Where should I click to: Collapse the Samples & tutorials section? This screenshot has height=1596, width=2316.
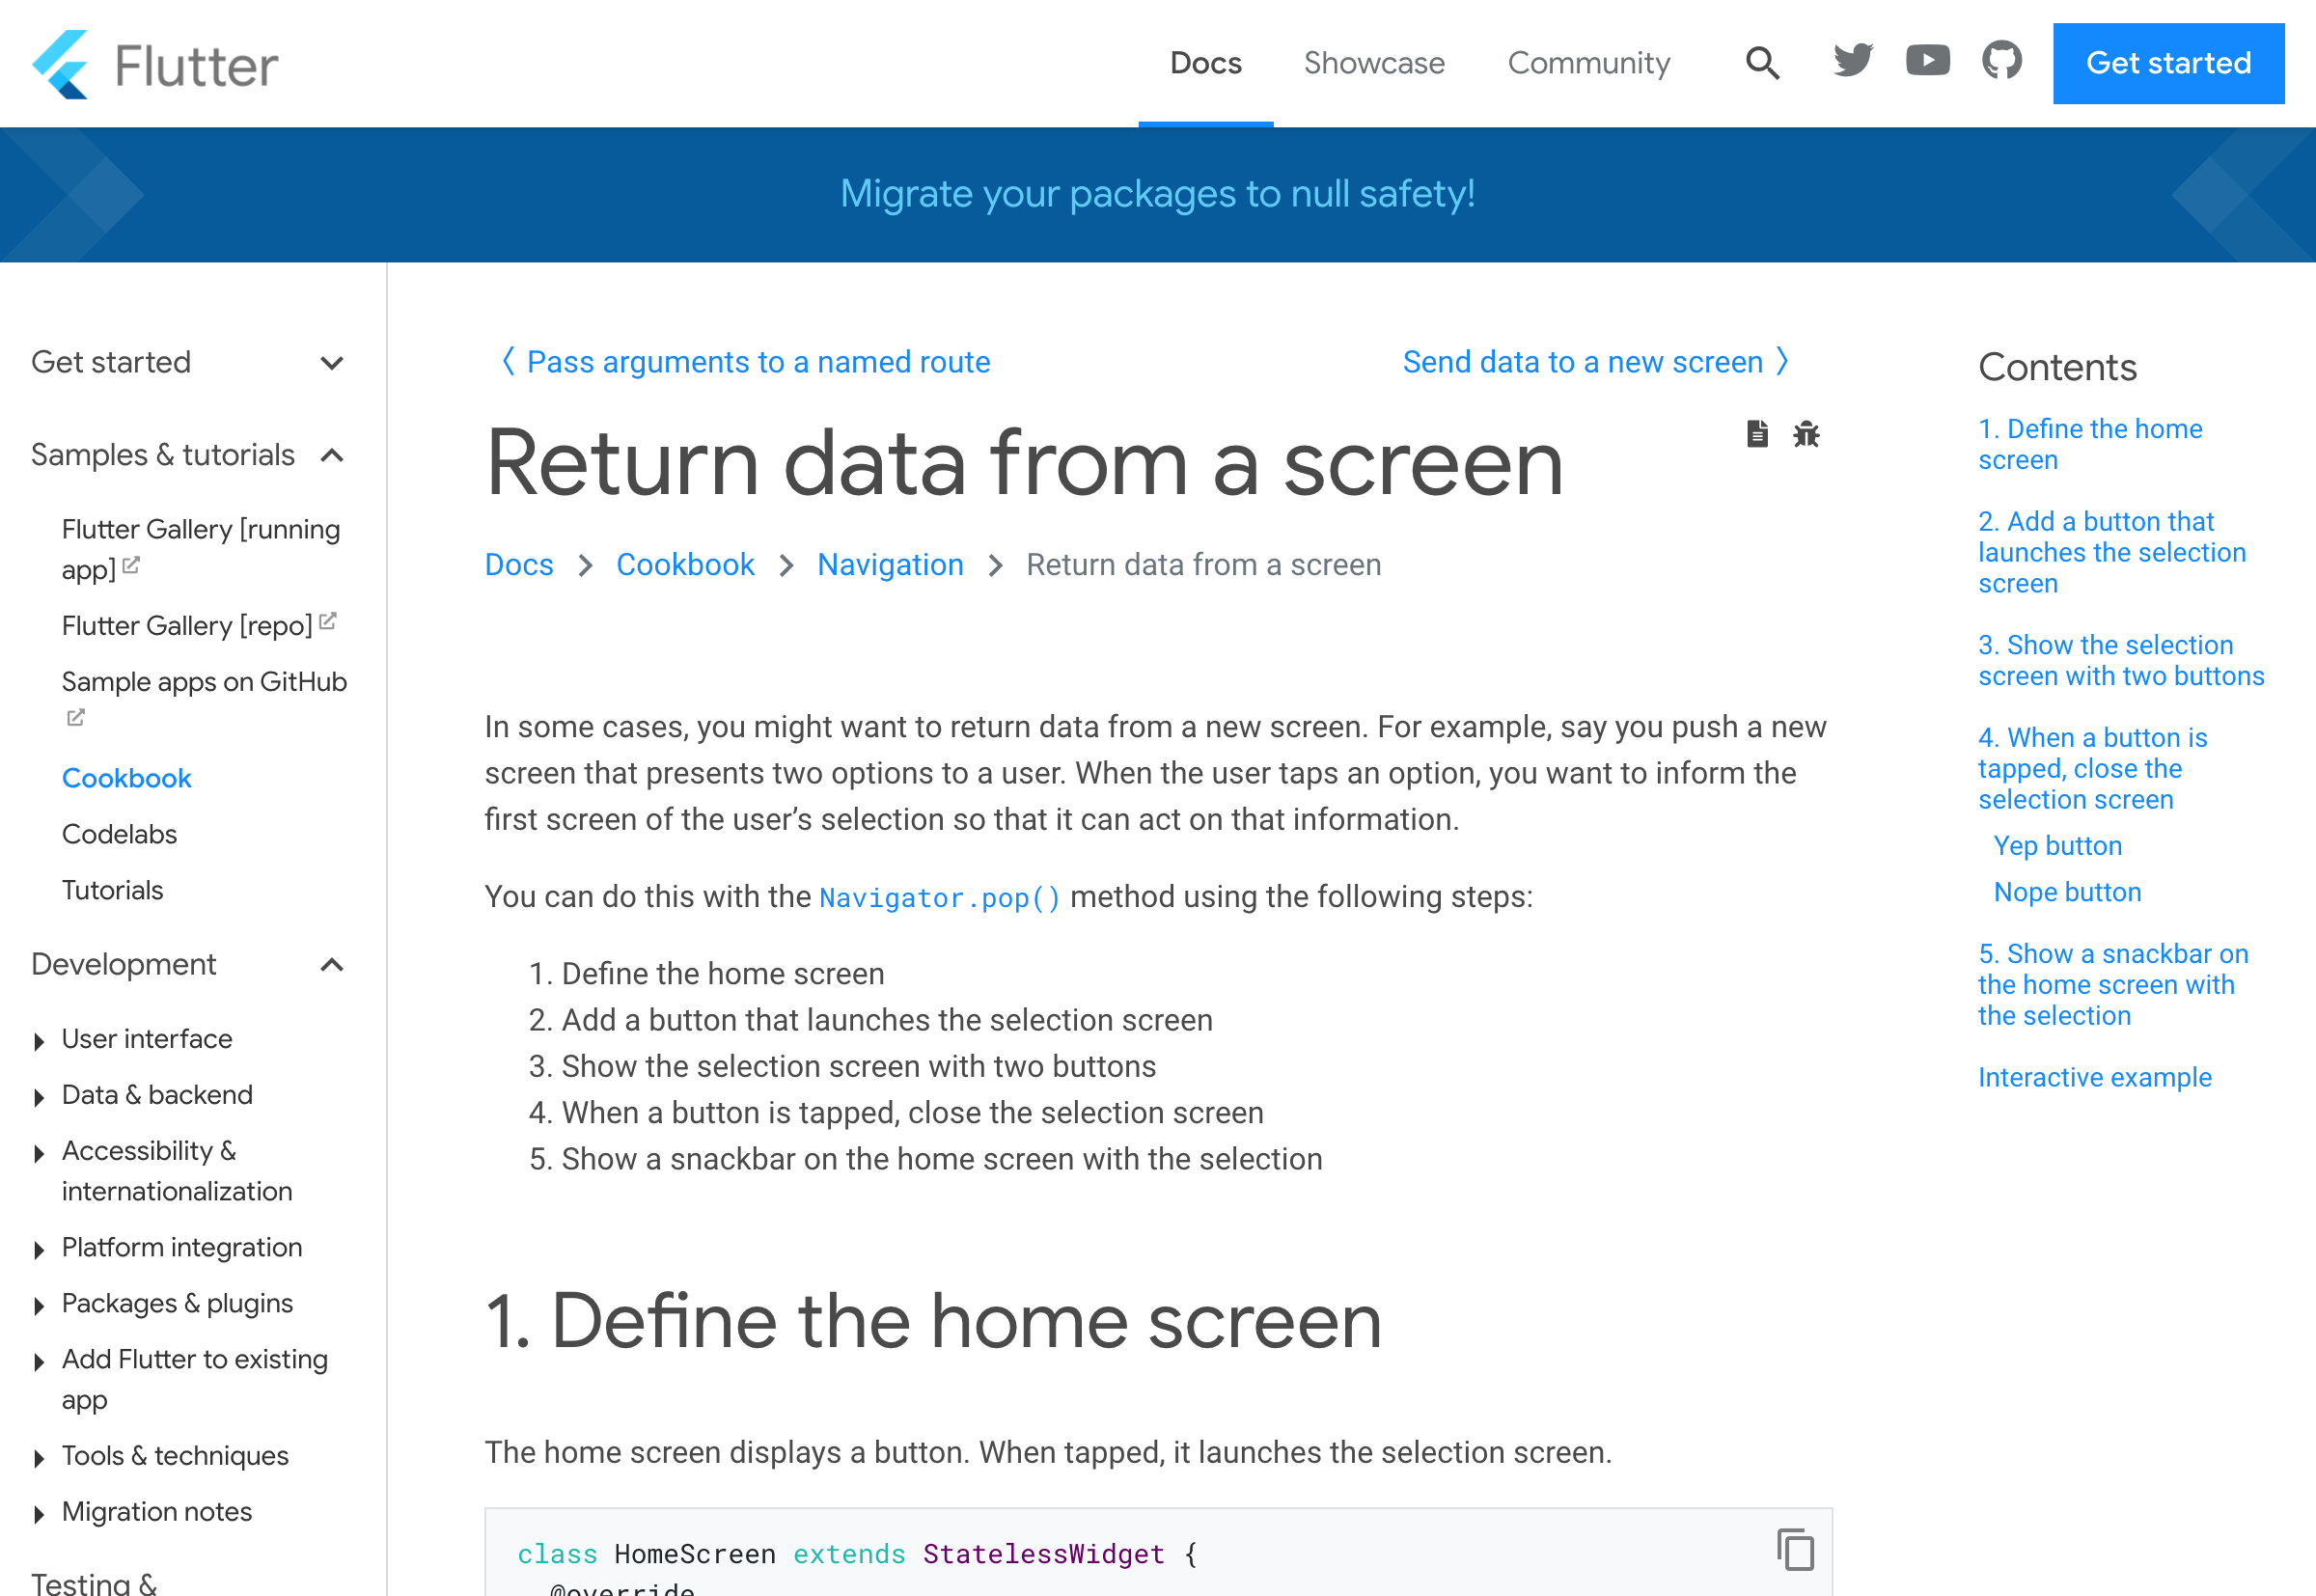pos(335,454)
